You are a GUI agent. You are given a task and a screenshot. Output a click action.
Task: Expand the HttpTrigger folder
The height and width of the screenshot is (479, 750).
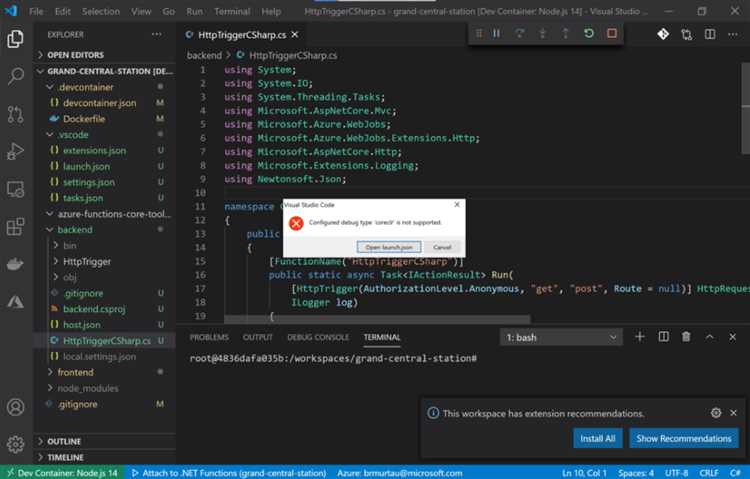pos(104,261)
